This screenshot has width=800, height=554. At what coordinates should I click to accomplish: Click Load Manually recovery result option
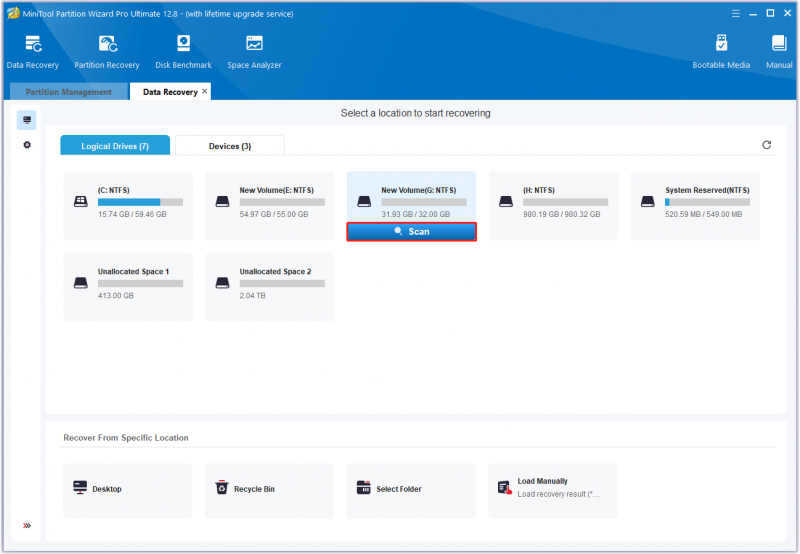pos(553,491)
